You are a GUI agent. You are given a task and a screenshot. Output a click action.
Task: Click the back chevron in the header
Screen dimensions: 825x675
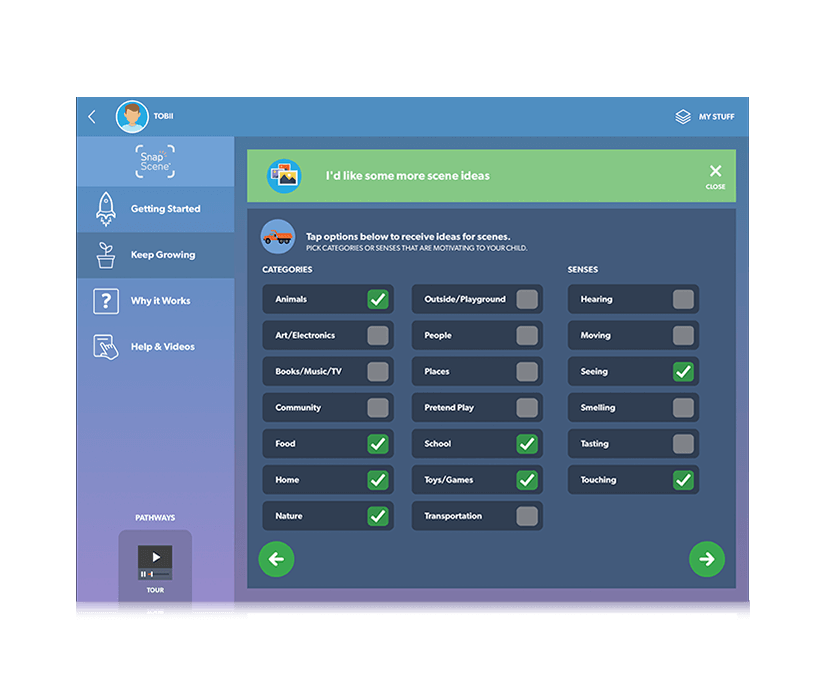pyautogui.click(x=92, y=117)
